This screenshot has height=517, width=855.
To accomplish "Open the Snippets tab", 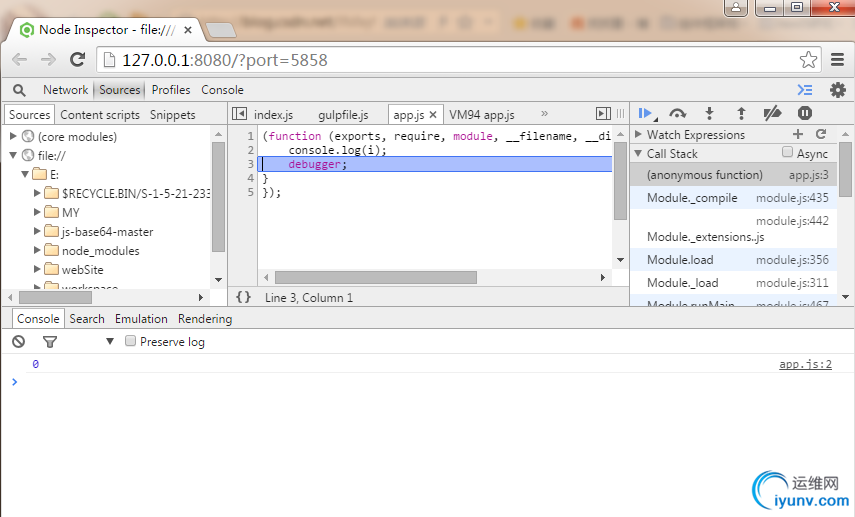I will coord(172,115).
